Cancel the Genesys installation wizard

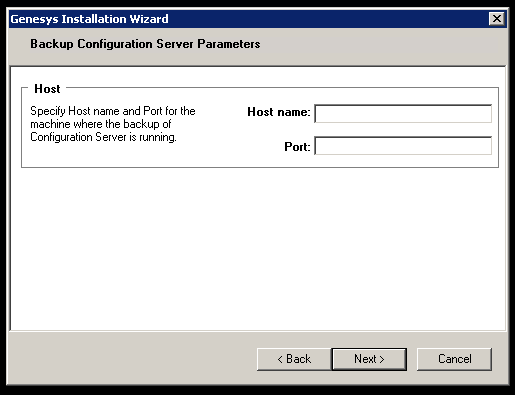tap(454, 359)
